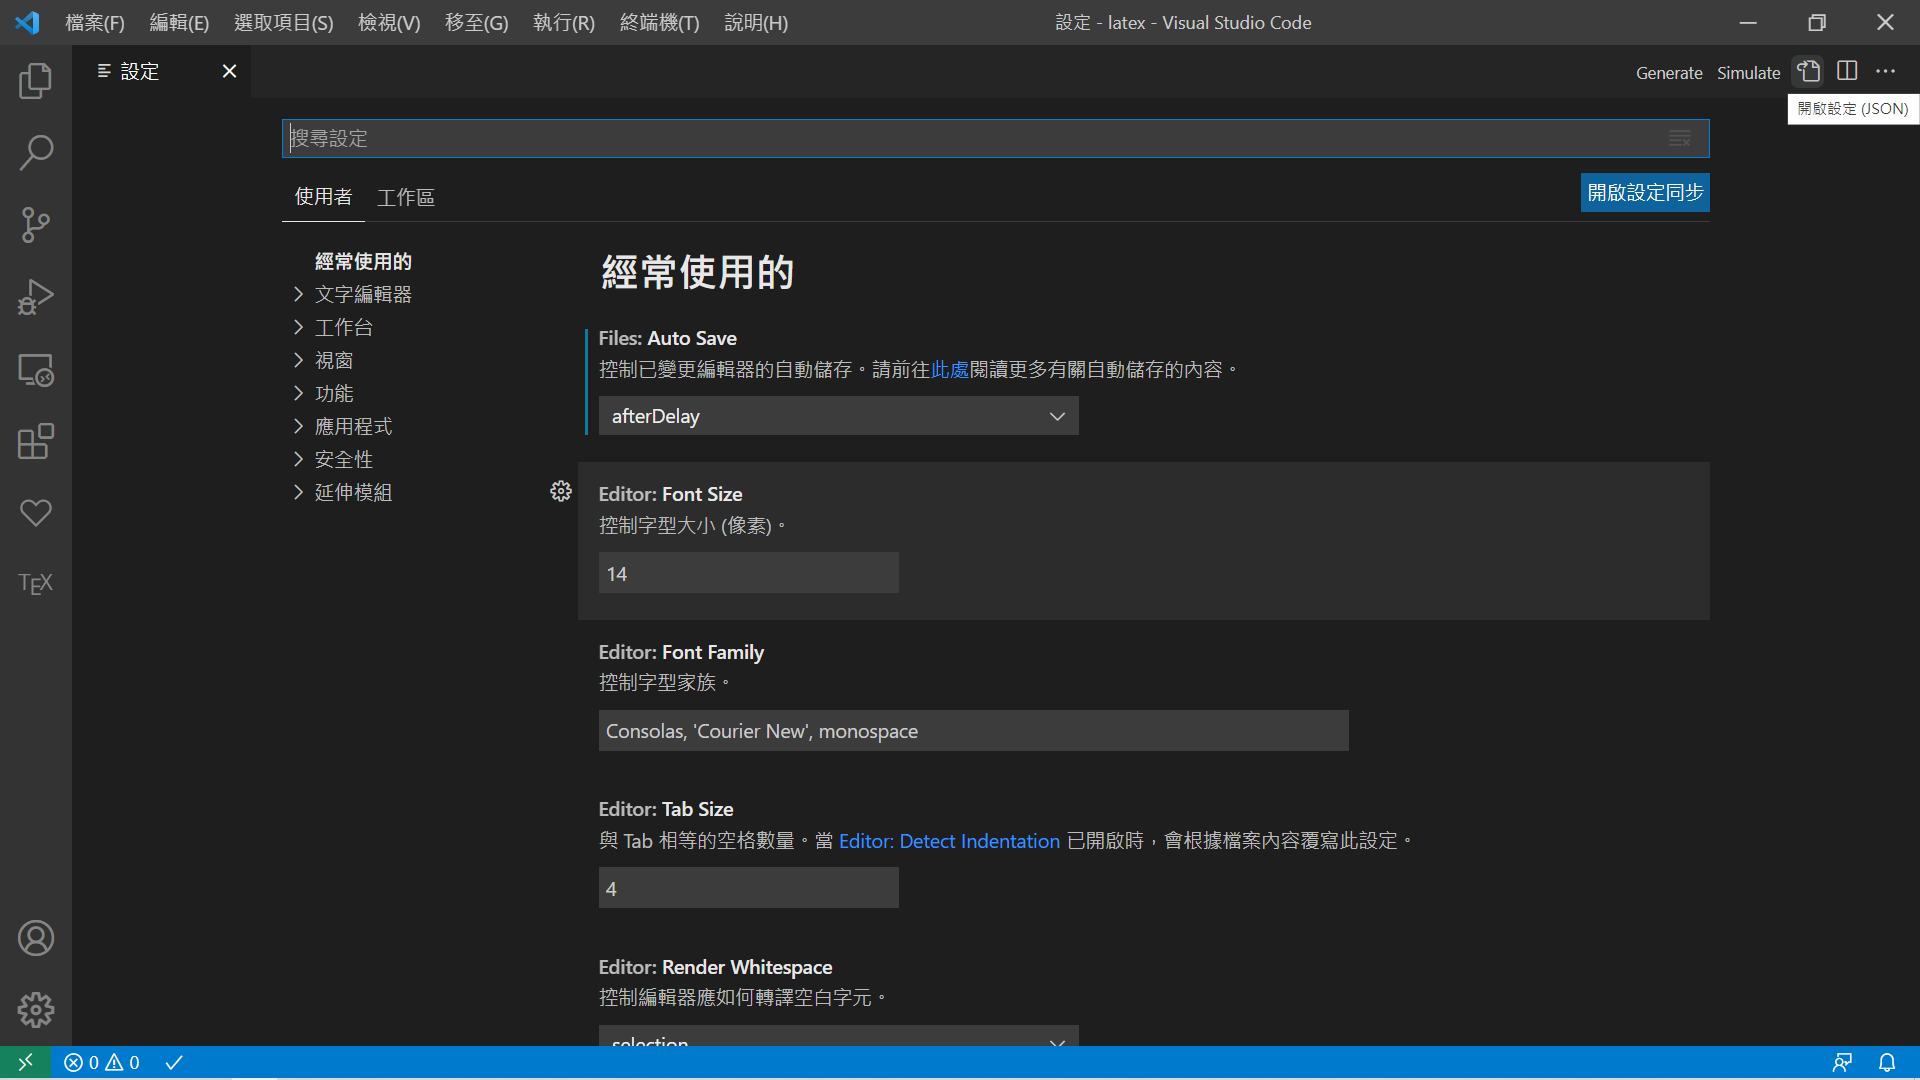
Task: Open the Manage gear at bottom left
Action: pos(36,1010)
